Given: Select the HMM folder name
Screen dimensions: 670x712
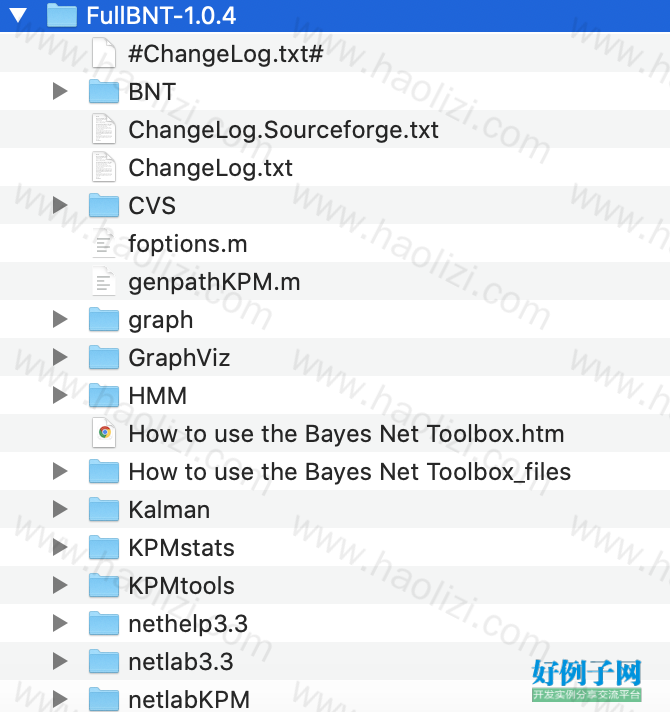Looking at the screenshot, I should pyautogui.click(x=158, y=396).
